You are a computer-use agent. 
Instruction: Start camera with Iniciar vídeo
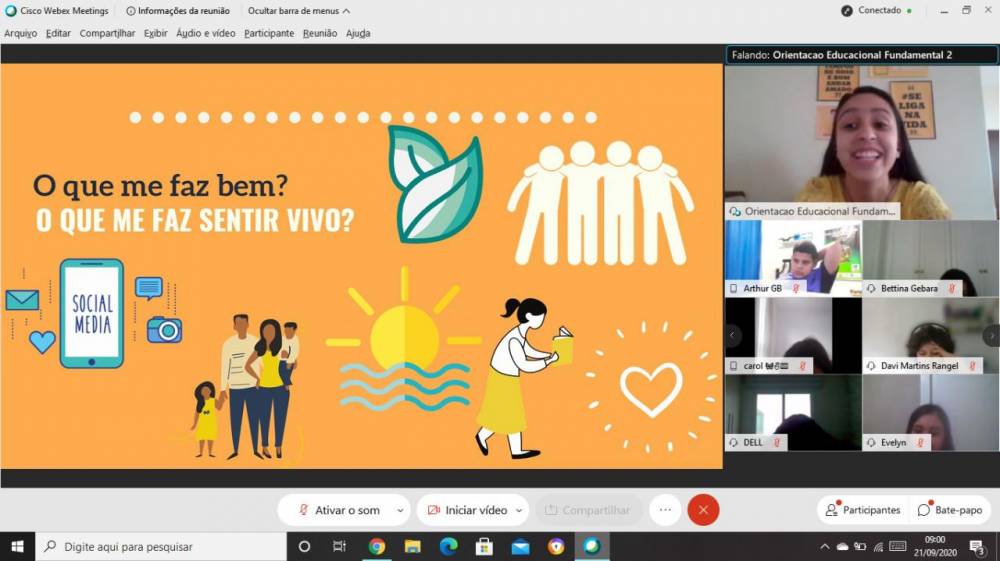click(467, 510)
